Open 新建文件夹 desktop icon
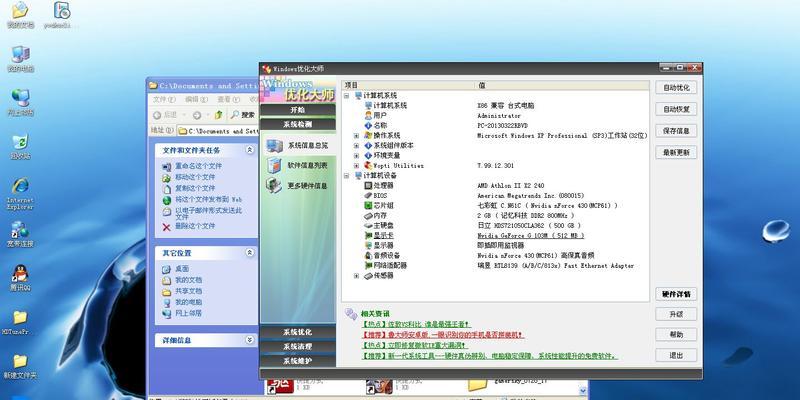 pos(20,366)
